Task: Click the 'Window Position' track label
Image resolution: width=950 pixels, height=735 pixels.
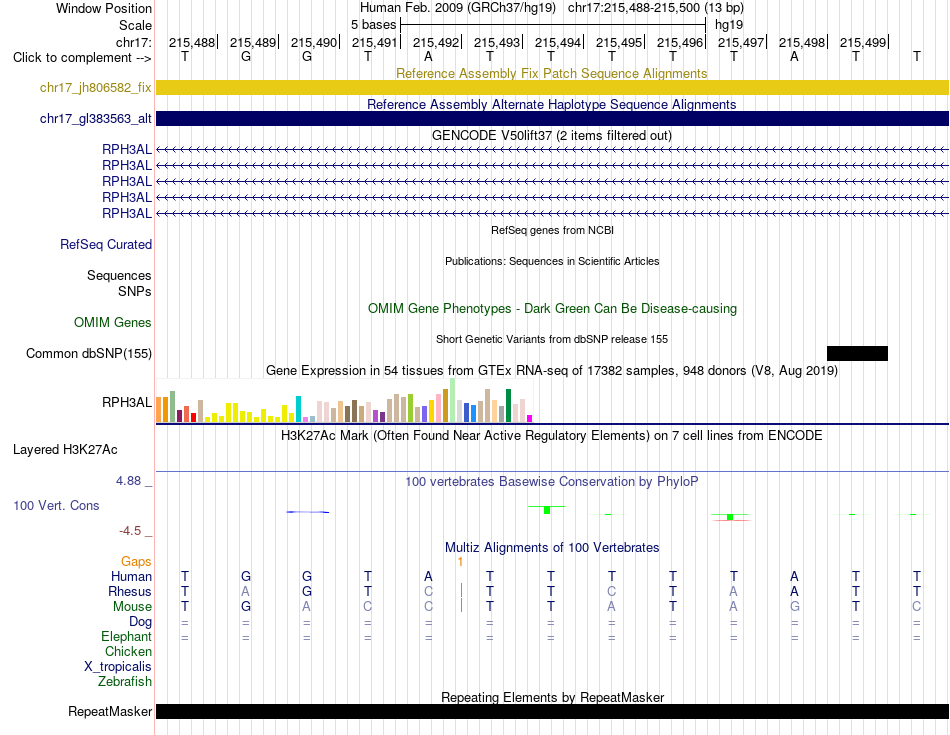Action: [104, 8]
